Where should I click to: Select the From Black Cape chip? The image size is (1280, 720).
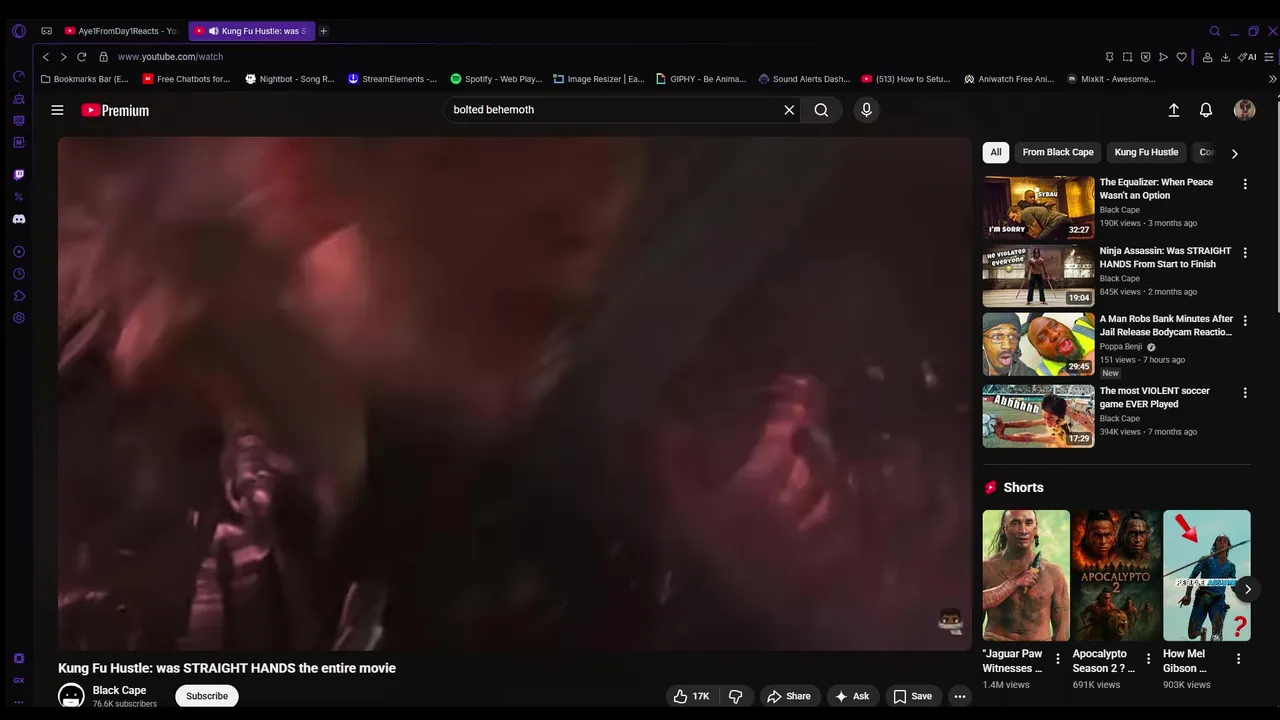point(1058,152)
